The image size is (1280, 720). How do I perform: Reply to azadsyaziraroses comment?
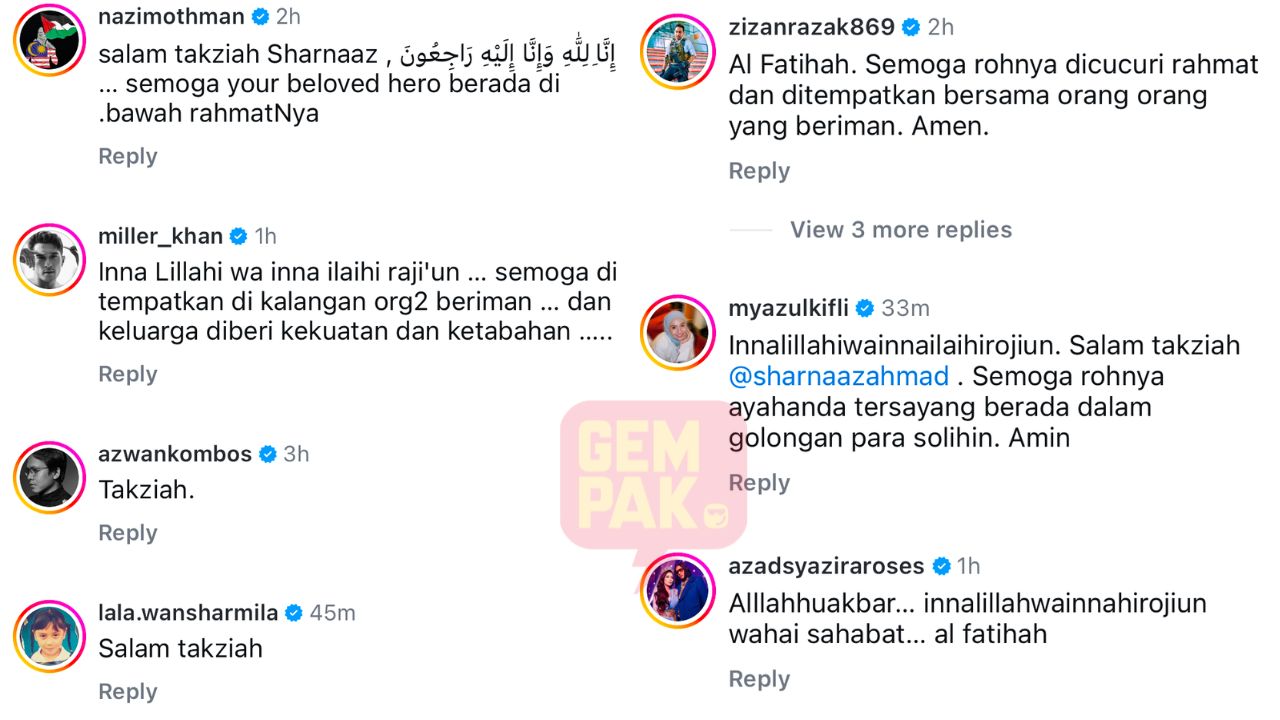coord(759,679)
